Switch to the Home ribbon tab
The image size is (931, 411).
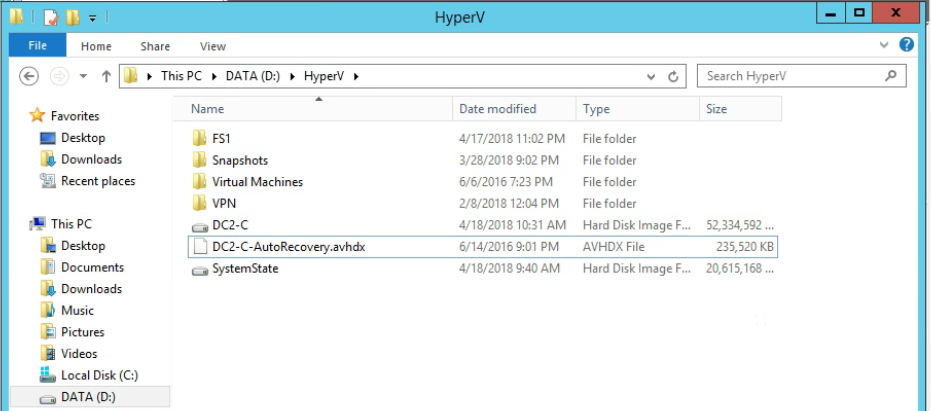pyautogui.click(x=96, y=46)
